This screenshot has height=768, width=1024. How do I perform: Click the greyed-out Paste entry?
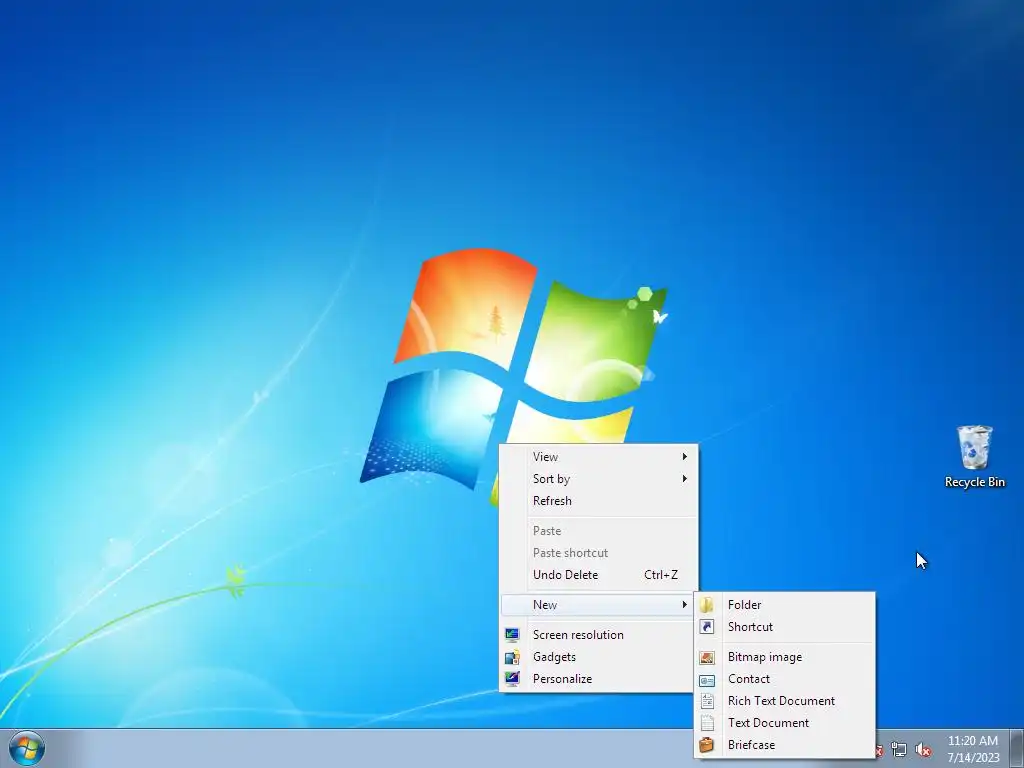pos(599,531)
